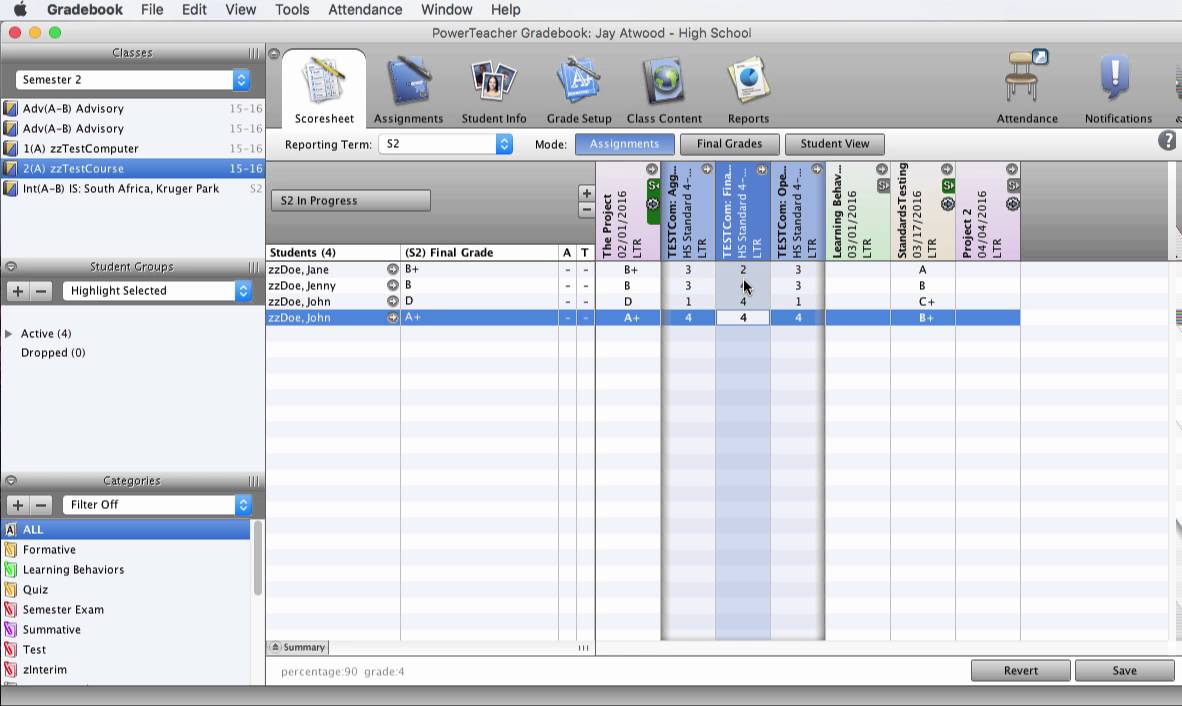Add a student group with plus button
This screenshot has width=1182, height=706.
tap(18, 291)
